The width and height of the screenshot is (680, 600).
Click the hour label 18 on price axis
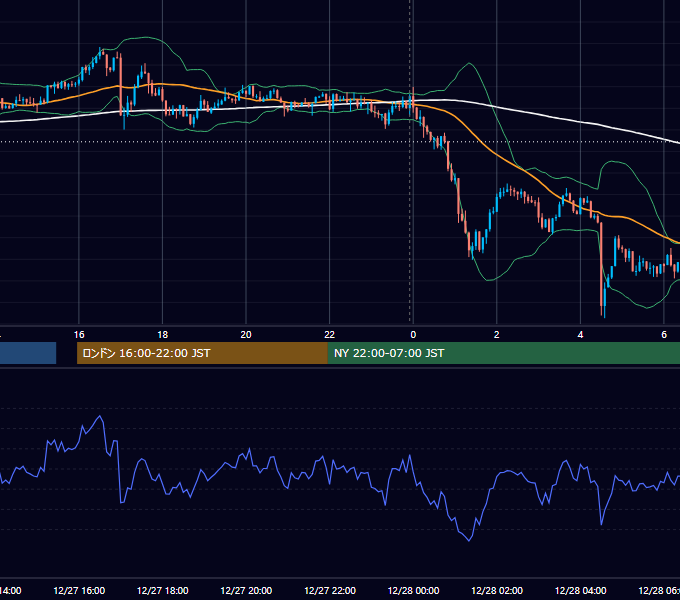click(x=163, y=335)
